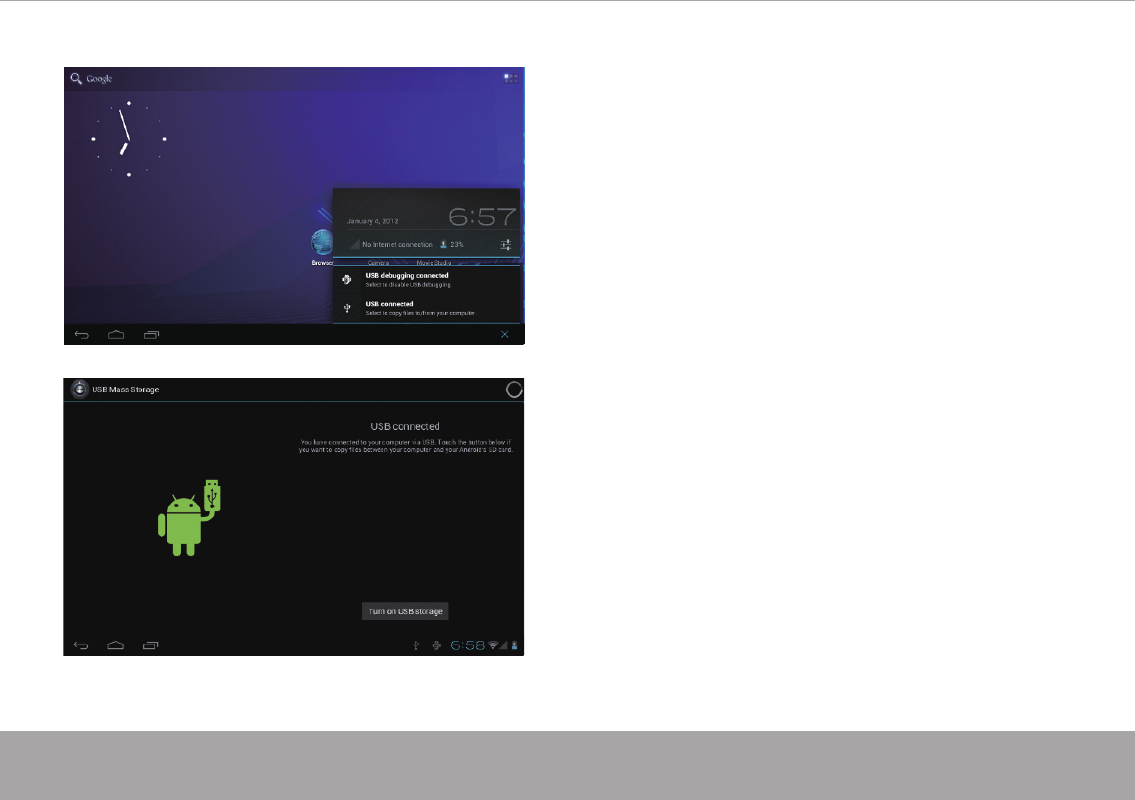Click the Wi-Fi icon in the status bar
Viewport: 1135px width, 800px height.
493,645
